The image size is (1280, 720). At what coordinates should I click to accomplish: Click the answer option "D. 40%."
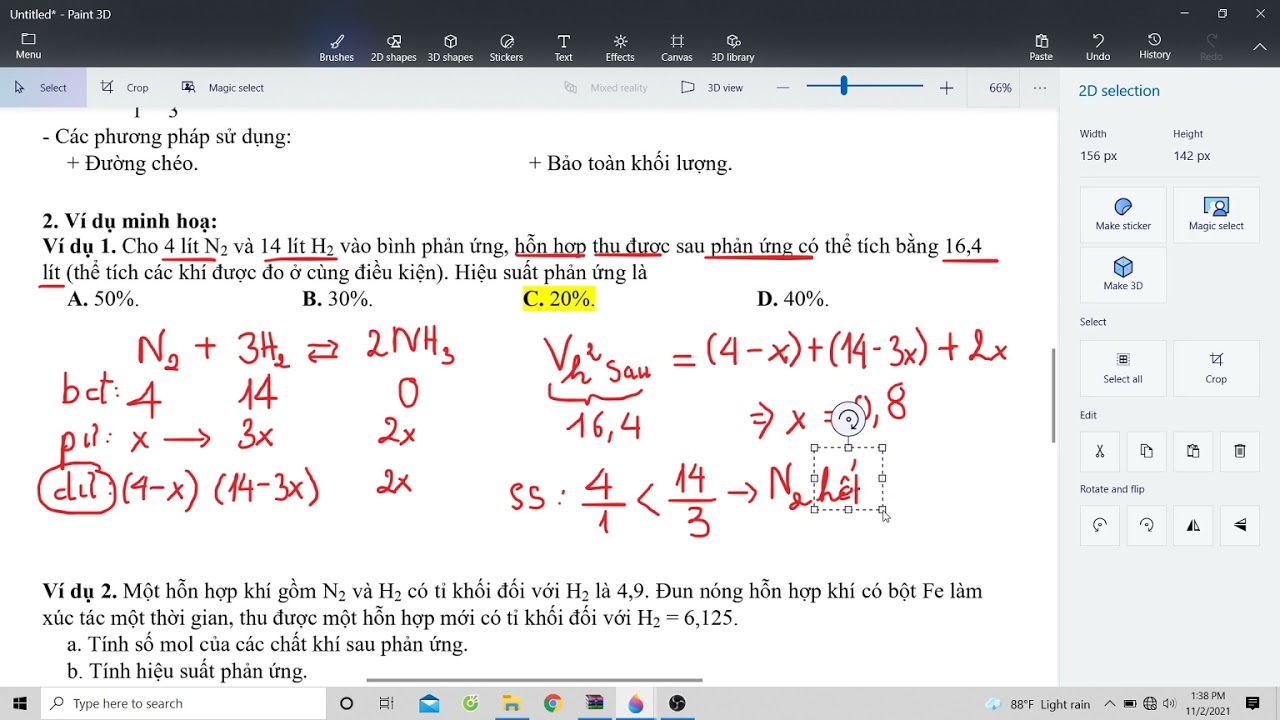coord(793,299)
